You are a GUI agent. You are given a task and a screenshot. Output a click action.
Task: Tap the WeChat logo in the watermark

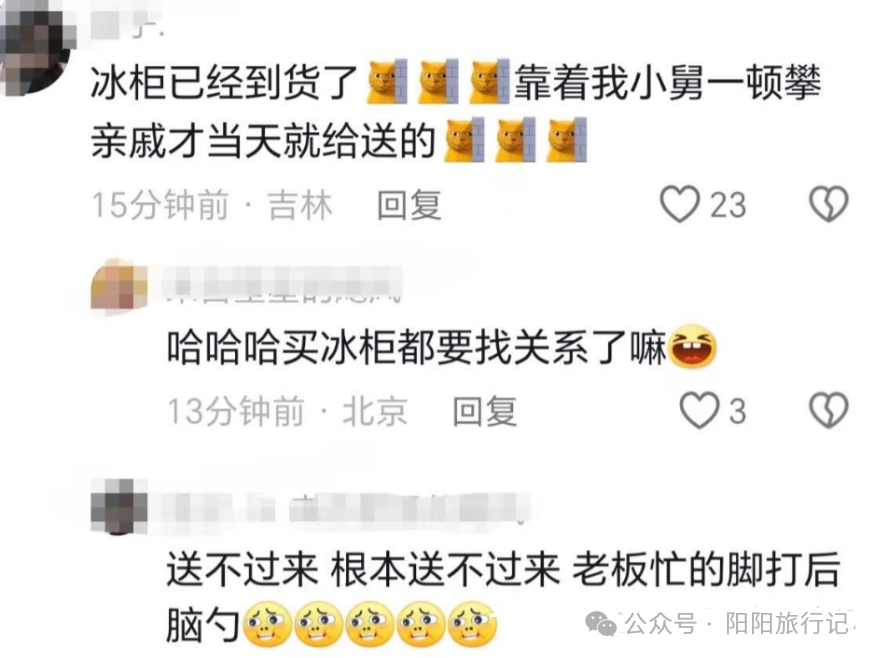[x=601, y=623]
